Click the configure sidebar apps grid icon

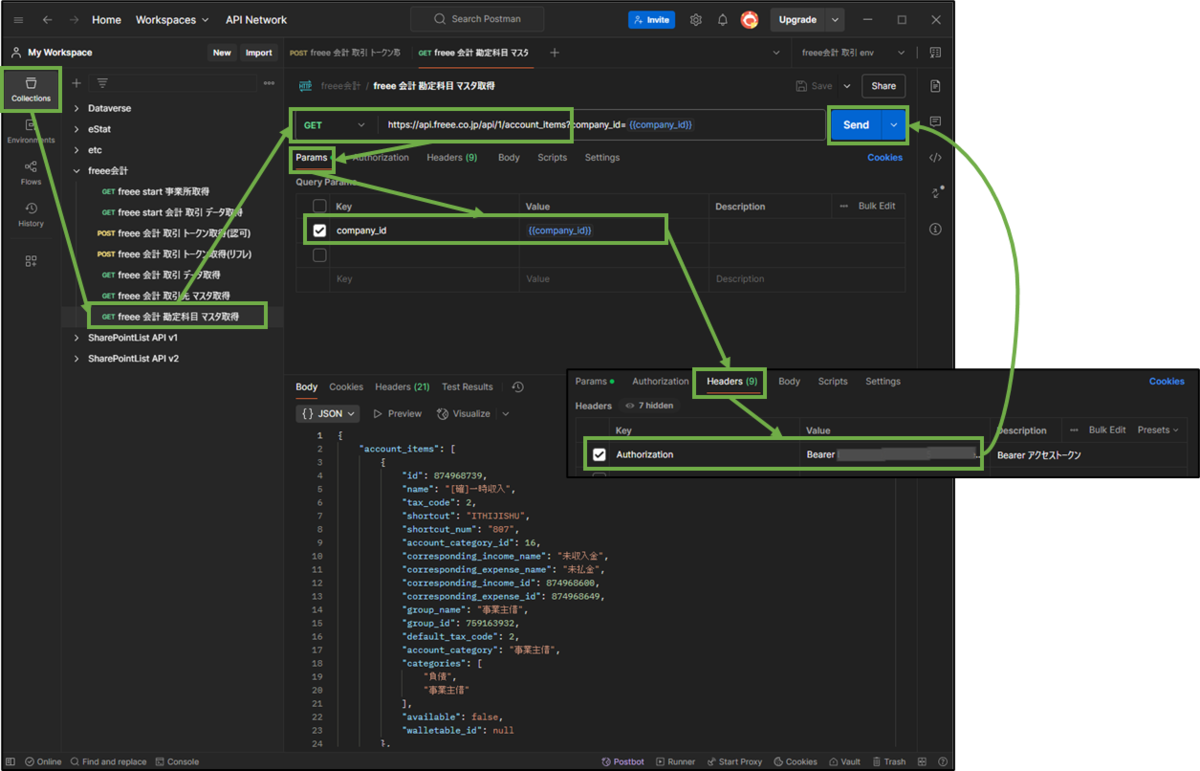pos(31,261)
